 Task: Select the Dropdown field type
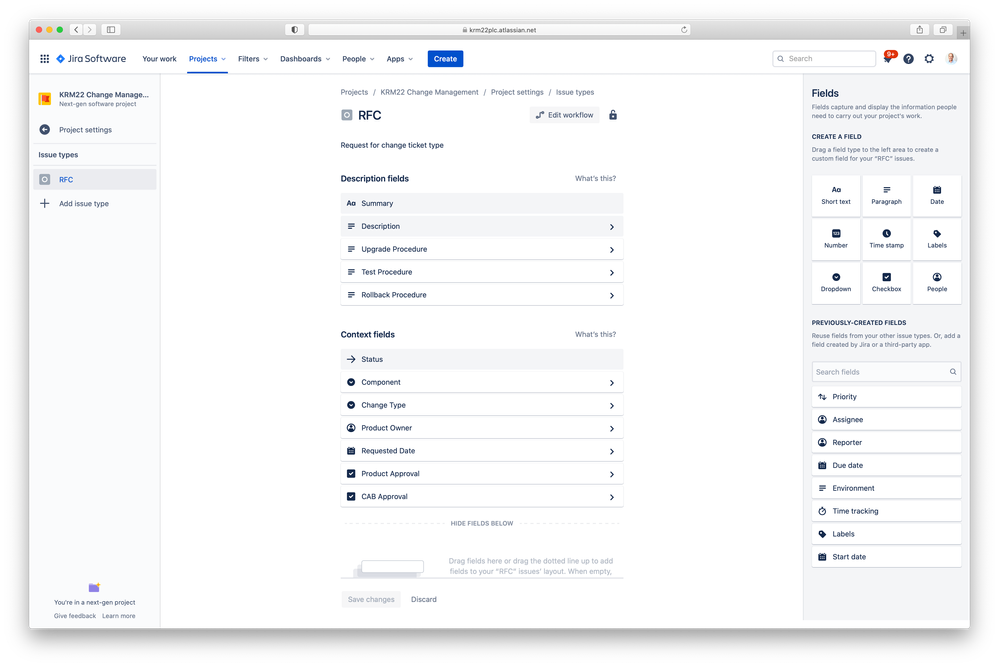coord(836,283)
